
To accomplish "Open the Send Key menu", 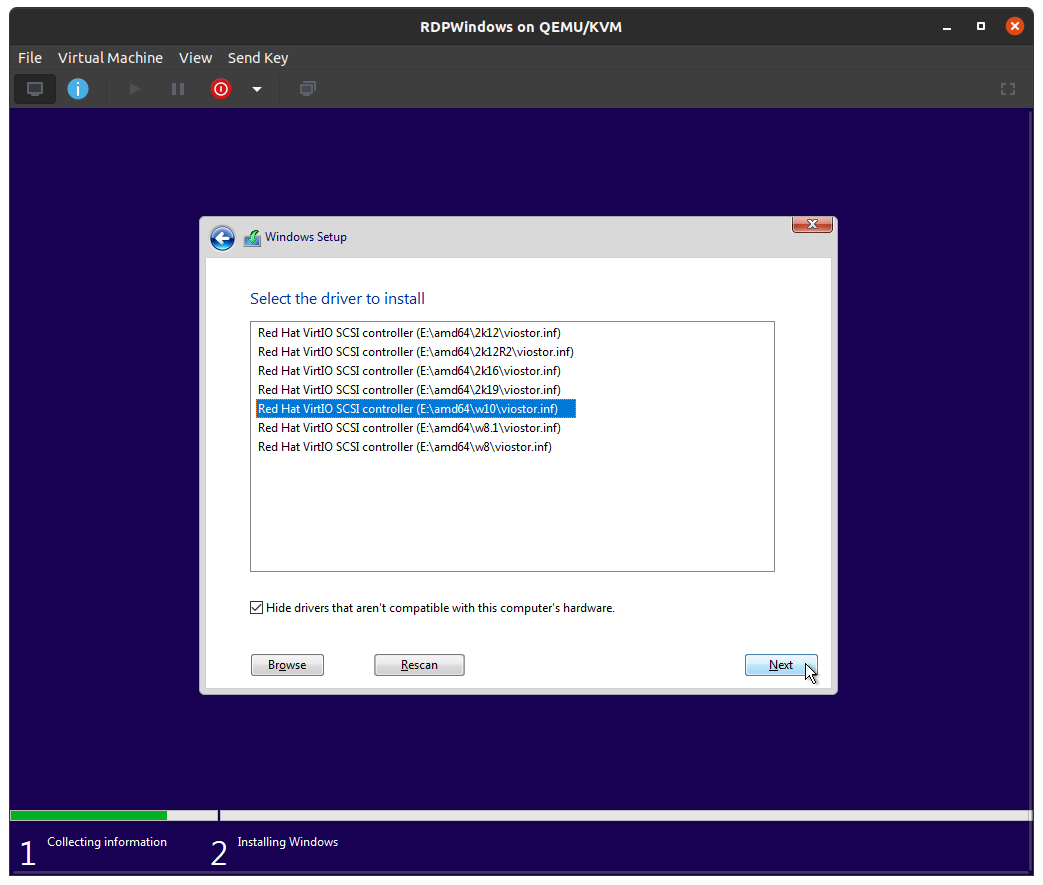I will [258, 58].
